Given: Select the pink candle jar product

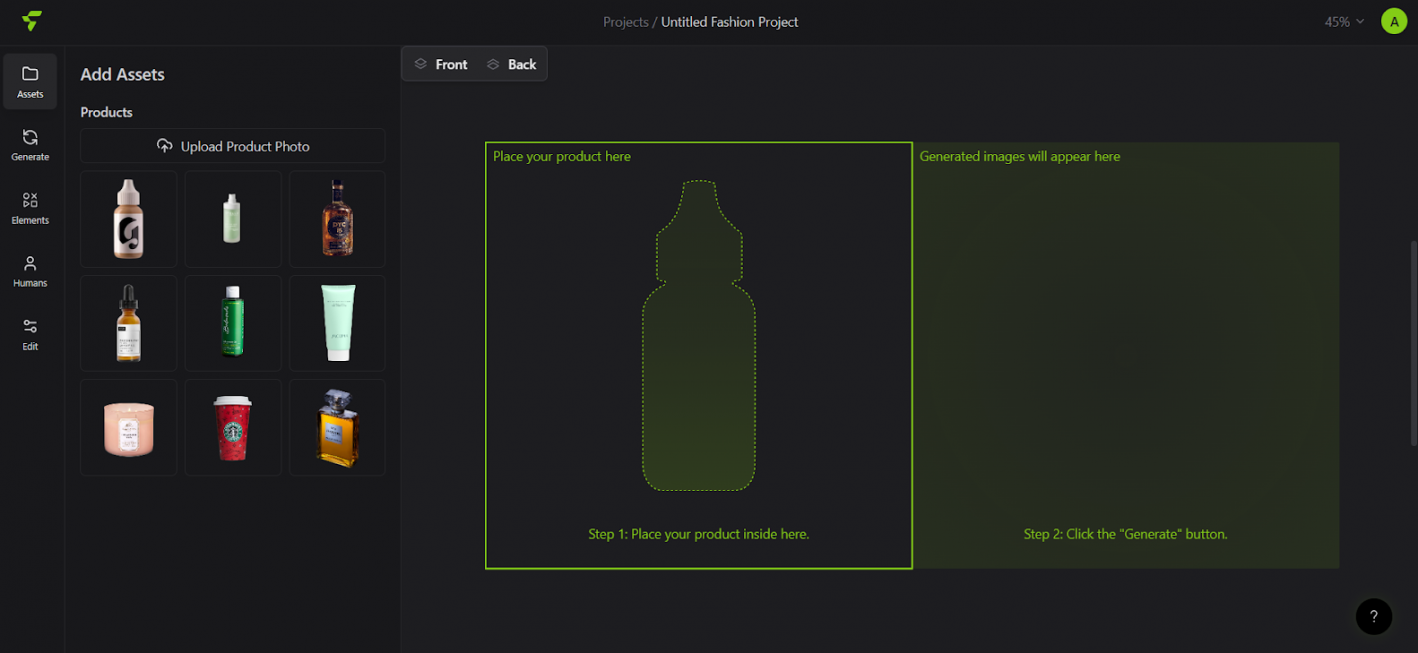Looking at the screenshot, I should (129, 427).
